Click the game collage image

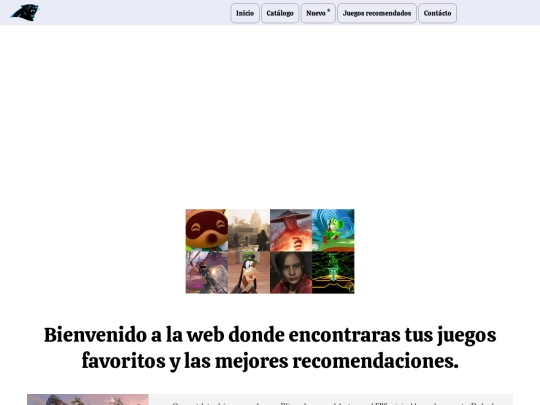click(270, 251)
